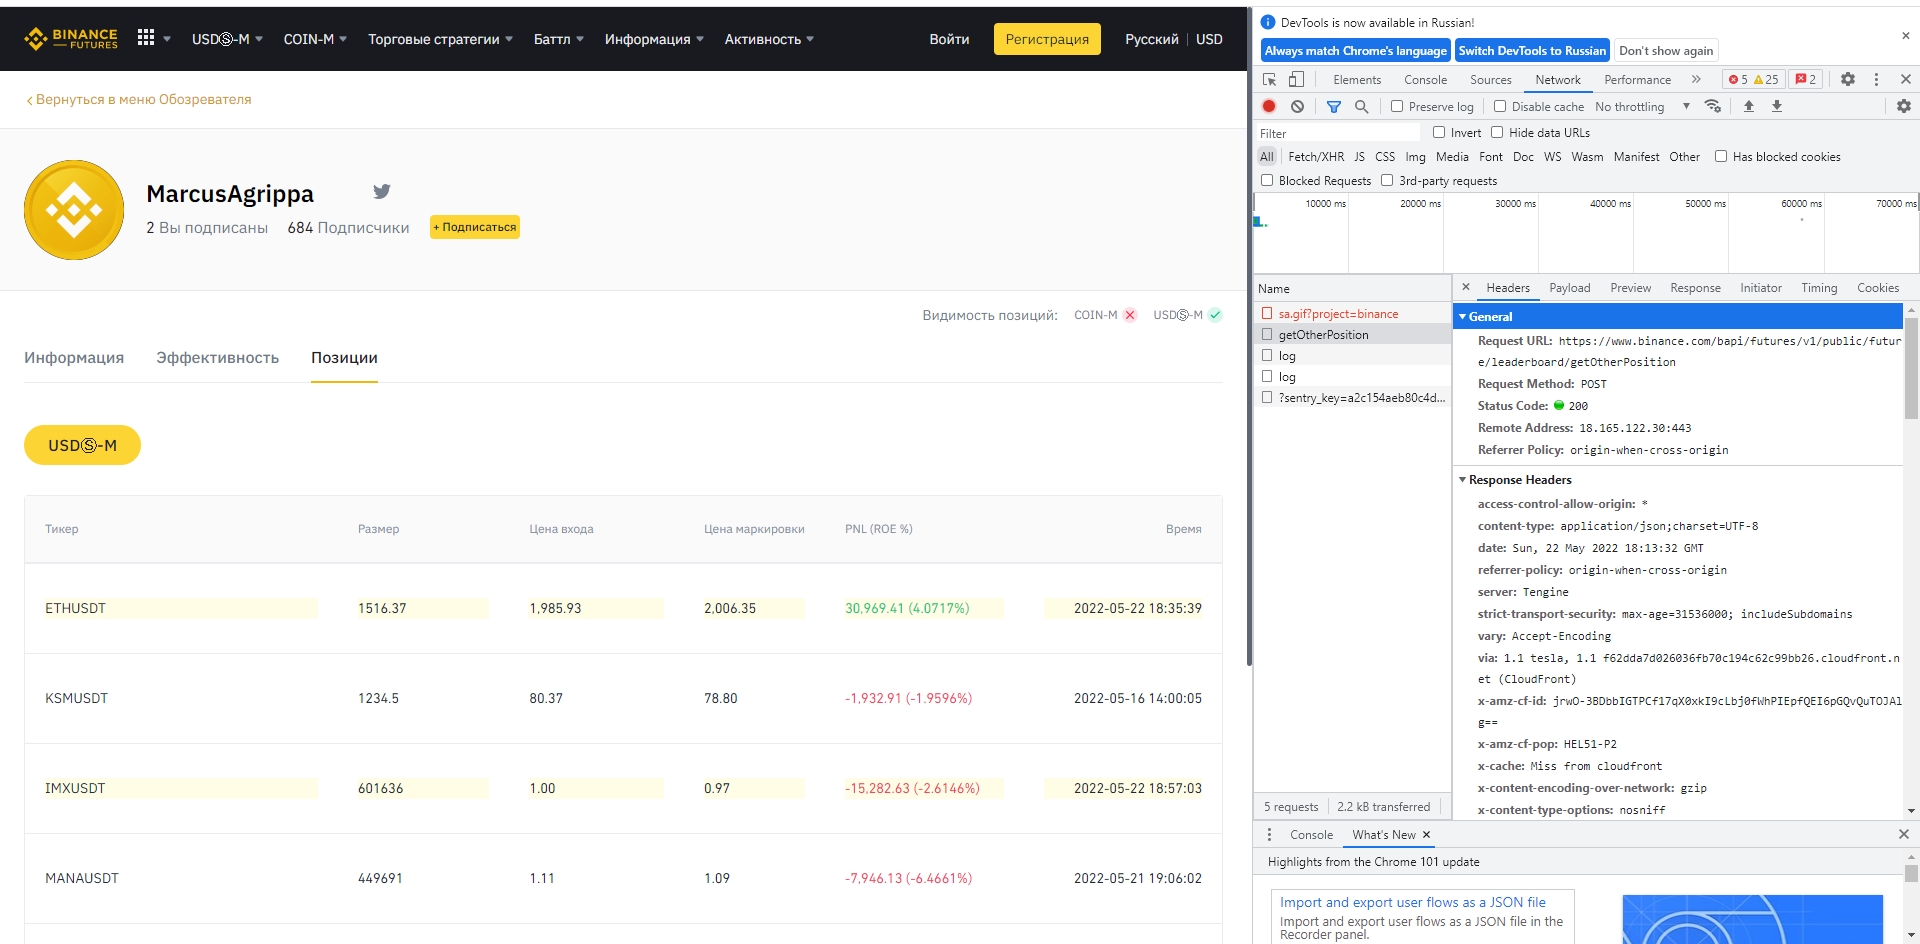Open MarcusAgrippa's Twitter profile icon
This screenshot has height=944, width=1920.
382,191
